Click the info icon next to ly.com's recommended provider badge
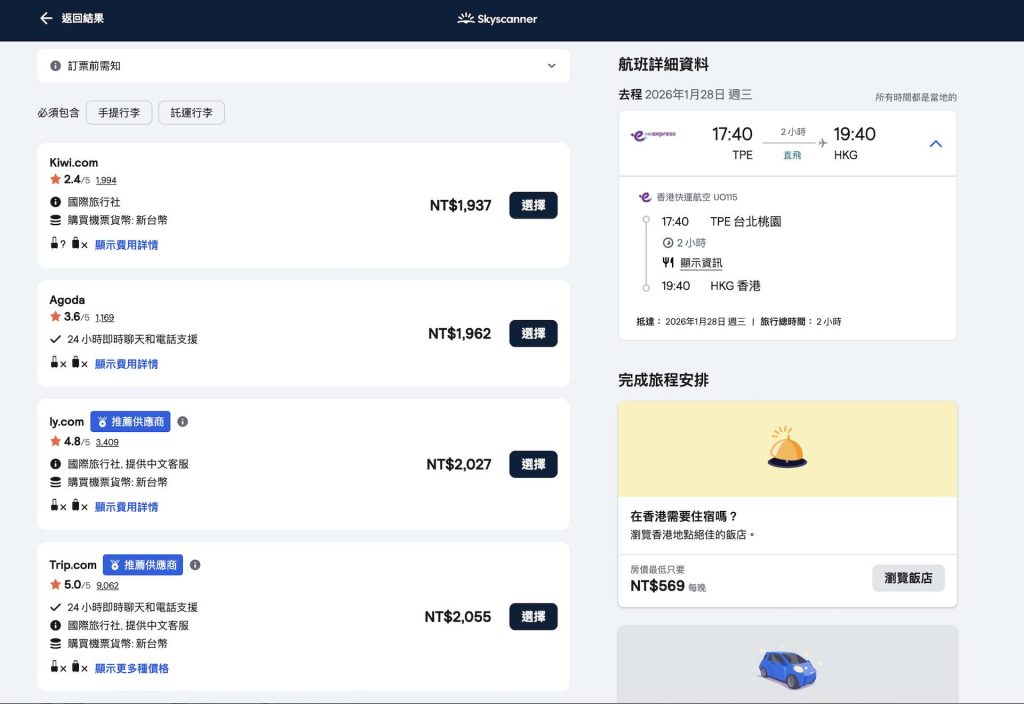This screenshot has height=704, width=1024. pyautogui.click(x=182, y=422)
